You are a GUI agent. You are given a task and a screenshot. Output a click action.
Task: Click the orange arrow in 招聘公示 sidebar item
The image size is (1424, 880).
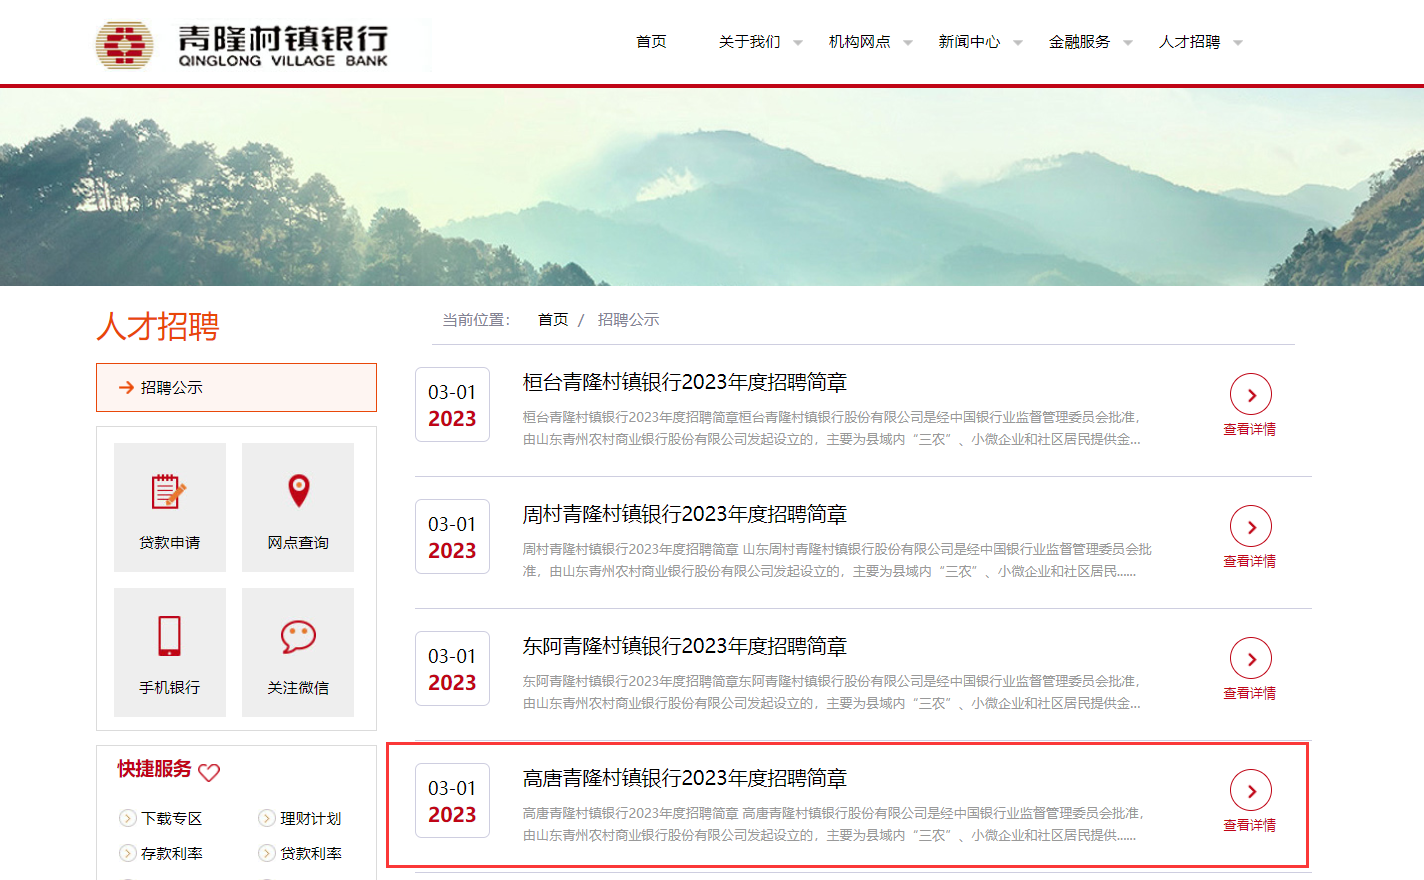tap(126, 387)
